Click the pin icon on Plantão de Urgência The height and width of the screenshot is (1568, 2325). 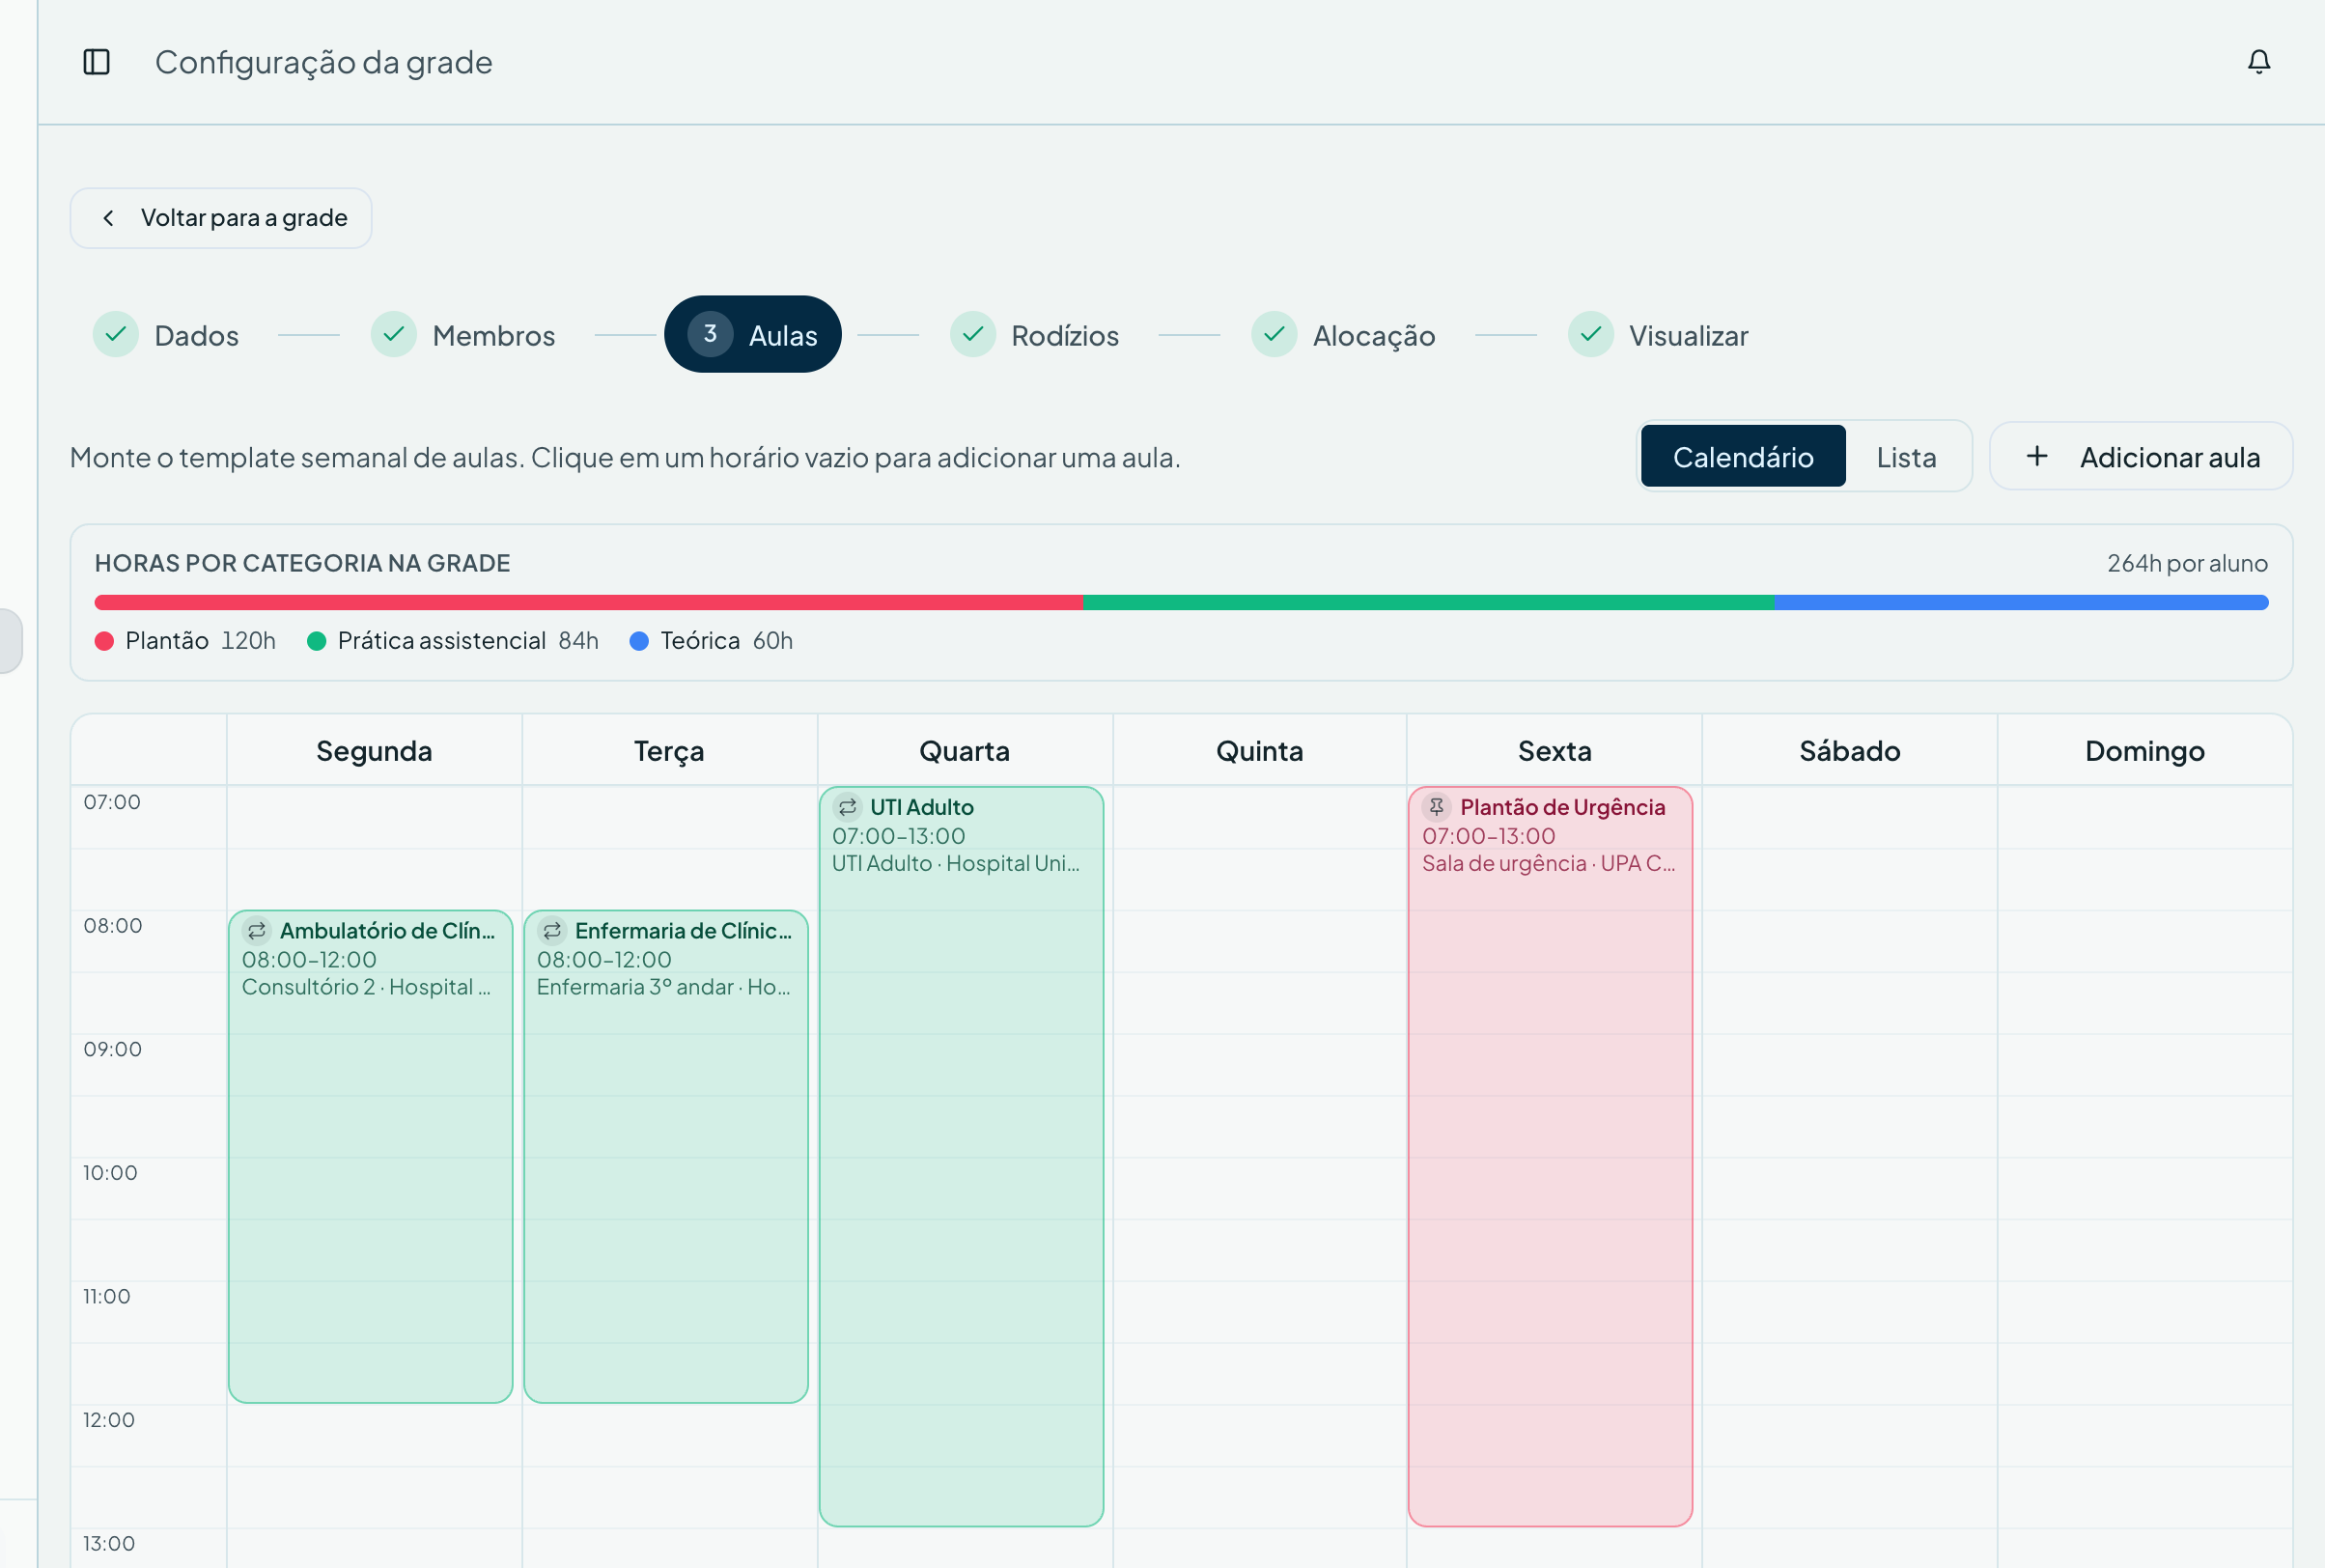pyautogui.click(x=1437, y=807)
